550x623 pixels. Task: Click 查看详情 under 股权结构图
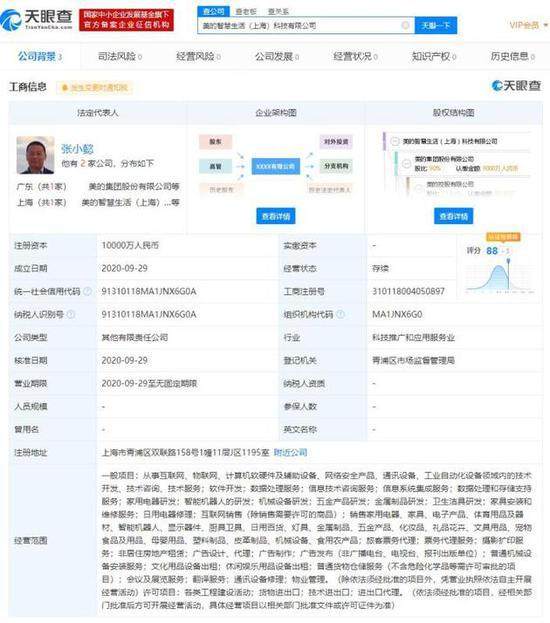click(453, 216)
